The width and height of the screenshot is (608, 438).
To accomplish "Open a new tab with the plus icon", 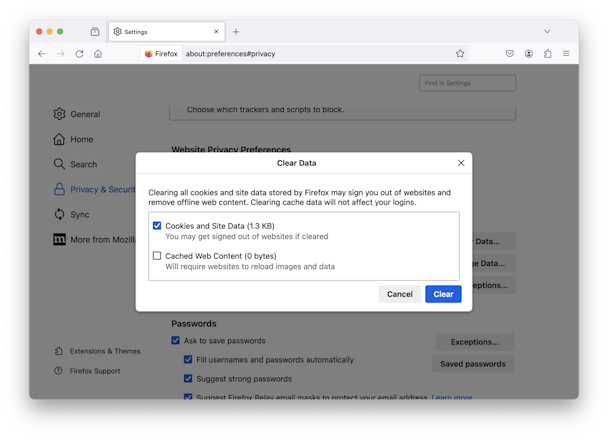I will pos(236,32).
